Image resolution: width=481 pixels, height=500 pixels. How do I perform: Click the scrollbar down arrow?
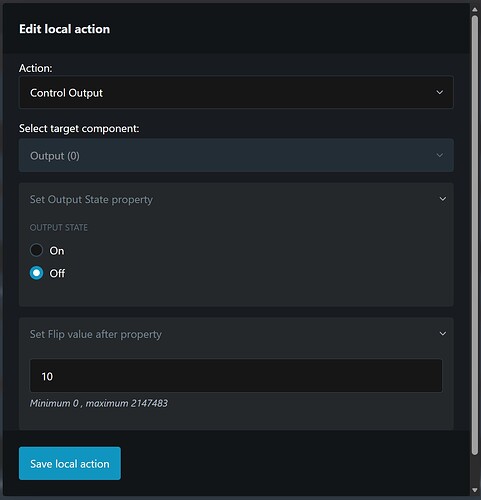pos(475,490)
